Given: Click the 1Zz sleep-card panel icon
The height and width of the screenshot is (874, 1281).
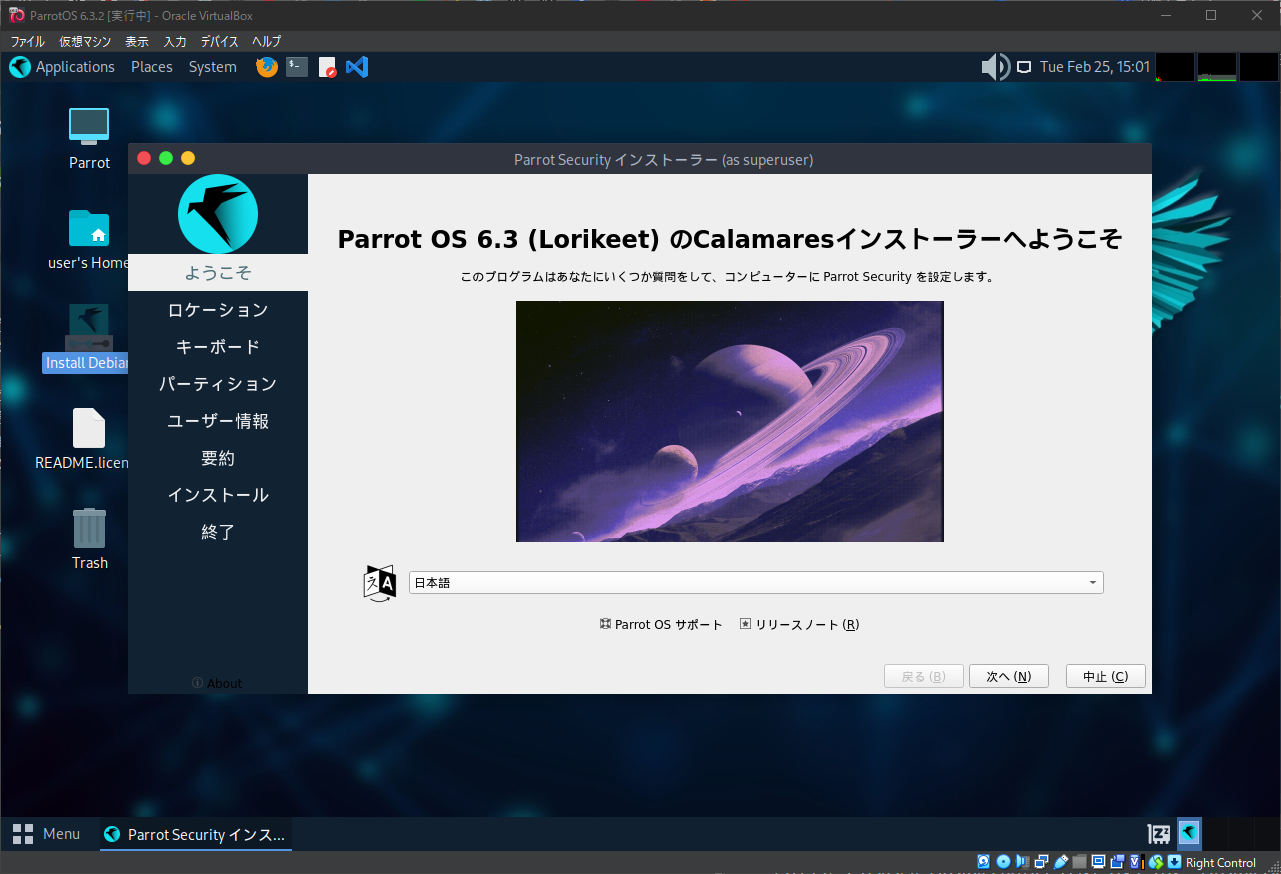Looking at the screenshot, I should click(1159, 833).
